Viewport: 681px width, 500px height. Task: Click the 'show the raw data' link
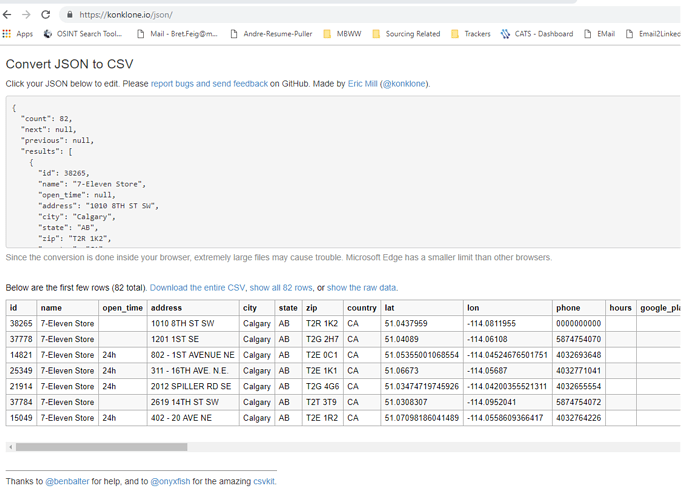(362, 288)
